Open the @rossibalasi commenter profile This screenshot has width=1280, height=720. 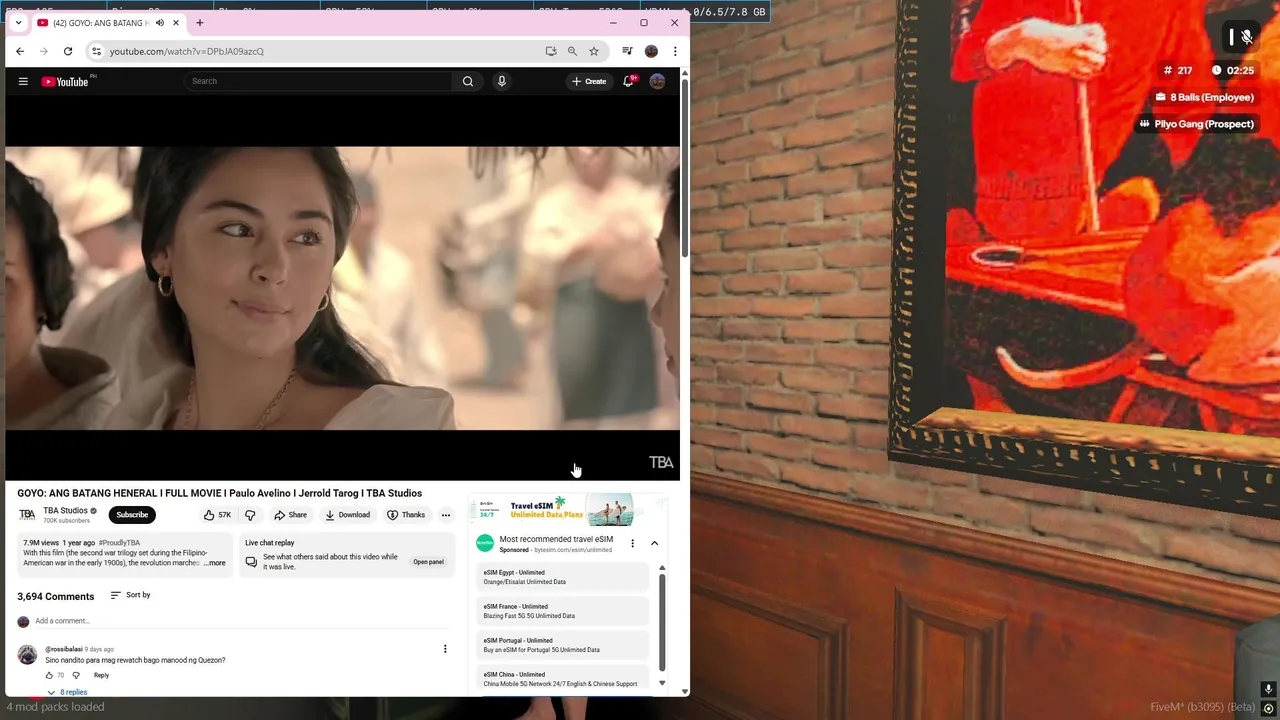(64, 649)
